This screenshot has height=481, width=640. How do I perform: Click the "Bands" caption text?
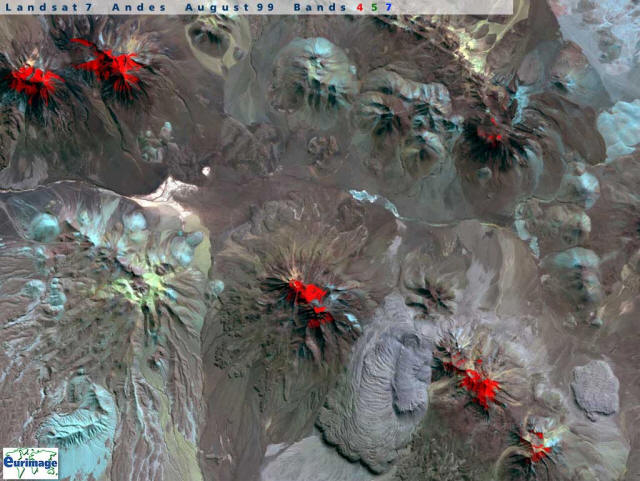click(320, 7)
